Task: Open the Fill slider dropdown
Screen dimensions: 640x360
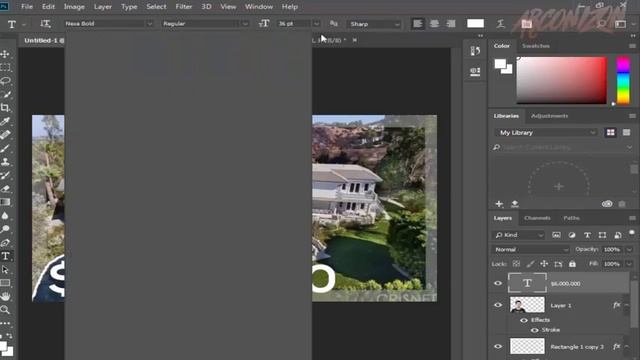Action: (x=629, y=264)
